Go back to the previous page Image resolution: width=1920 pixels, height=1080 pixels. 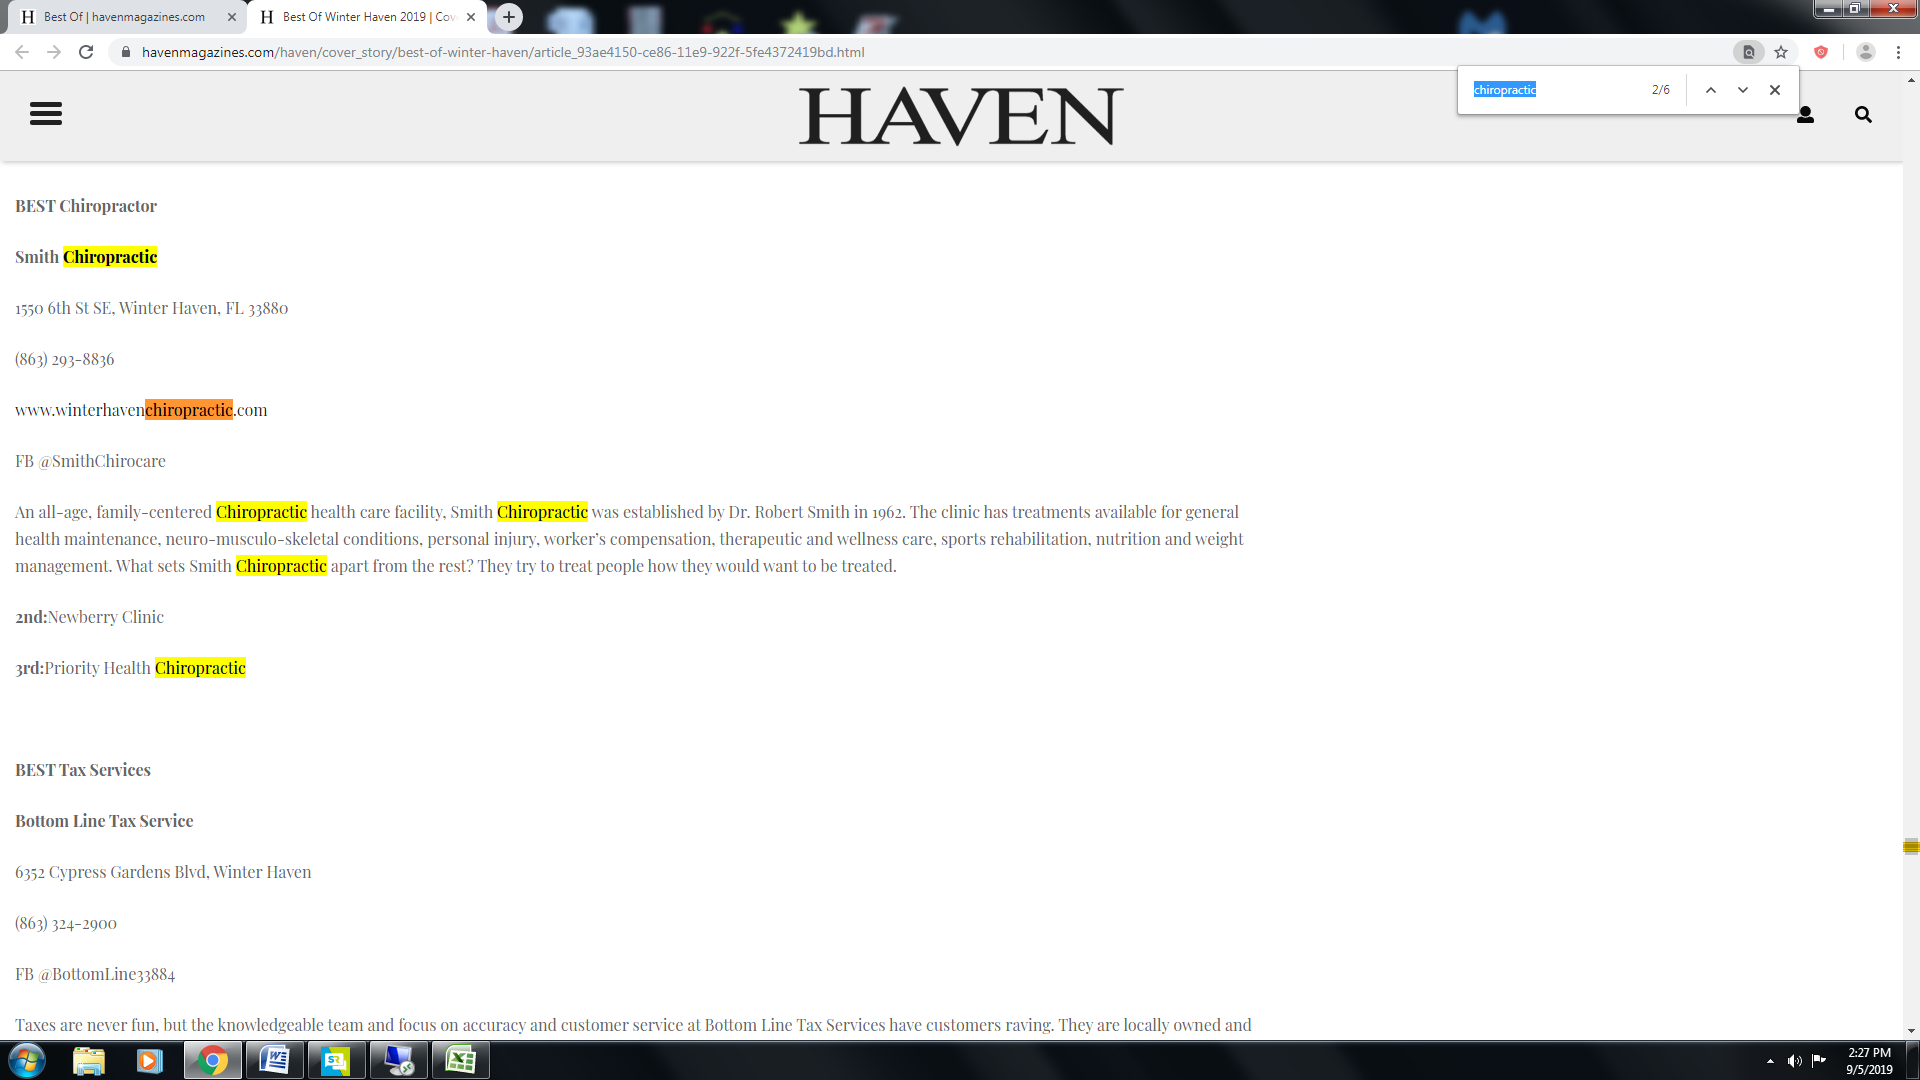click(22, 52)
